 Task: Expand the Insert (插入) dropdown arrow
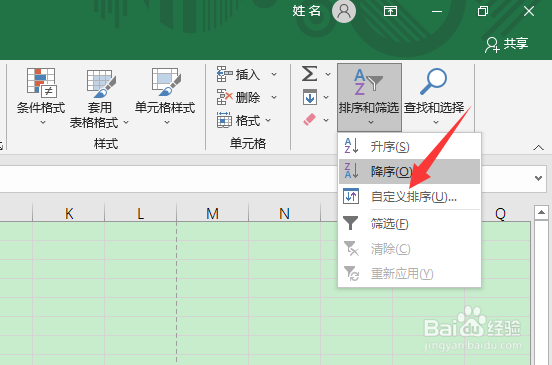[274, 75]
